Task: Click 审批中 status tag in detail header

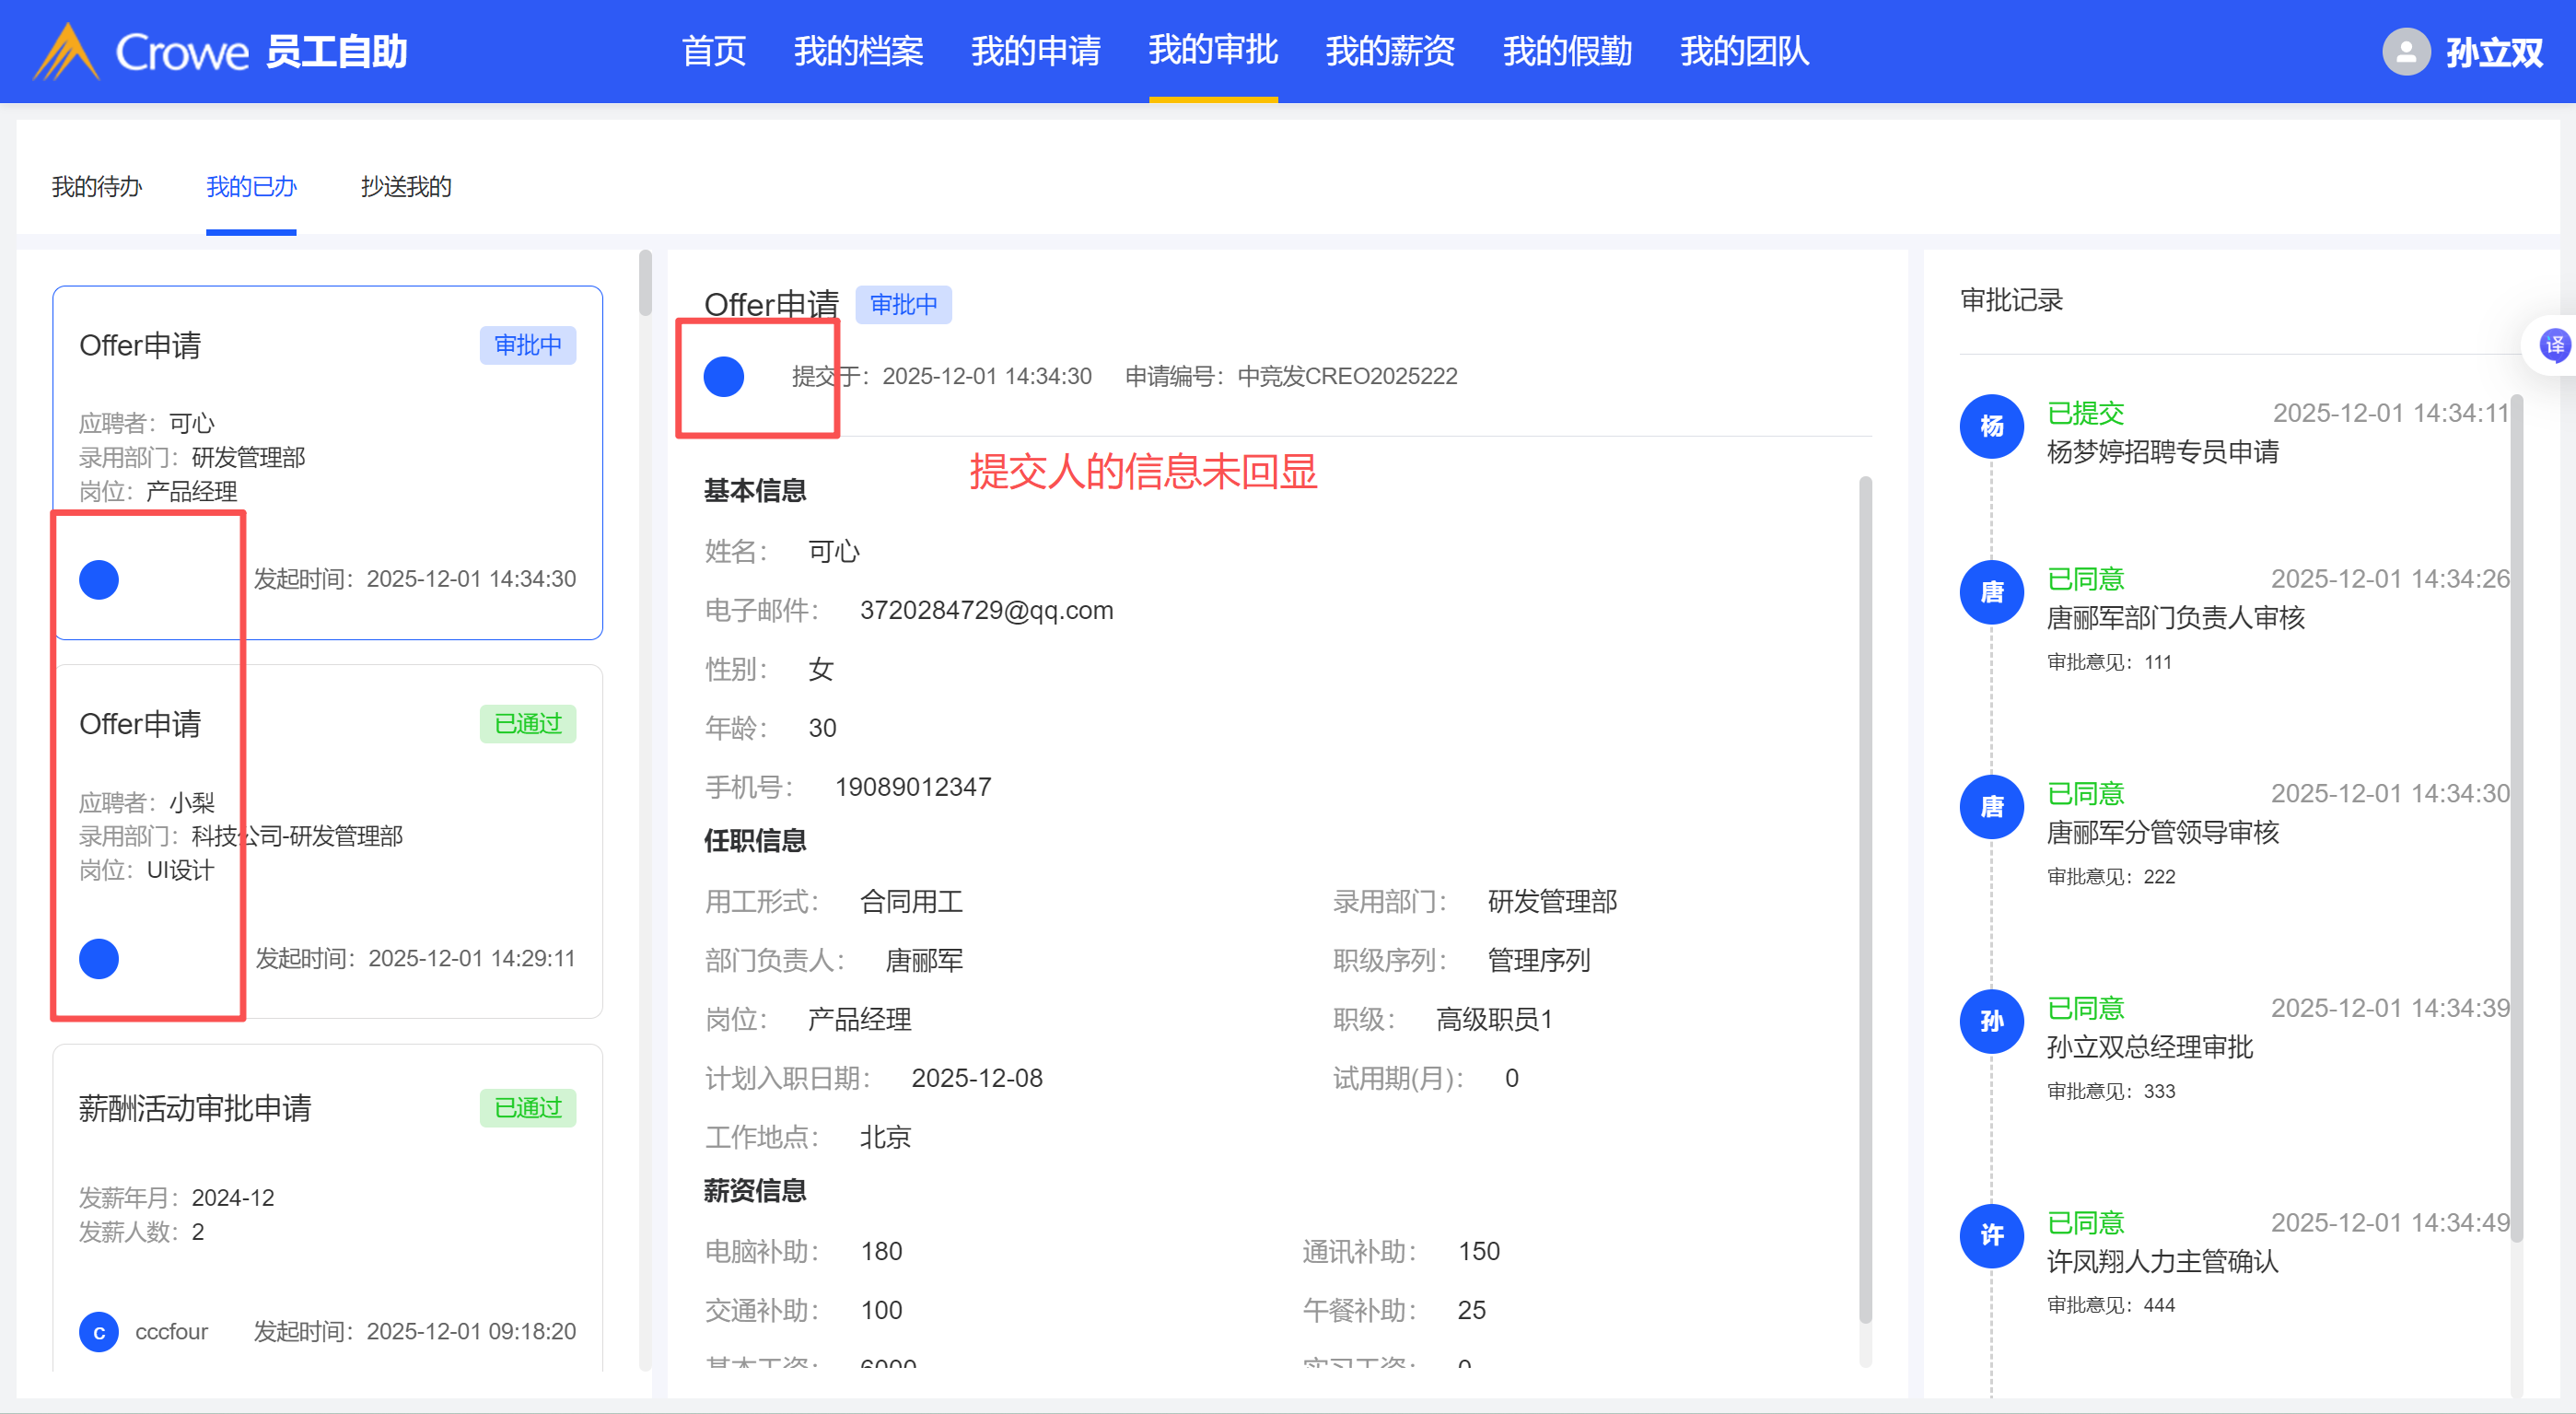Action: point(903,304)
